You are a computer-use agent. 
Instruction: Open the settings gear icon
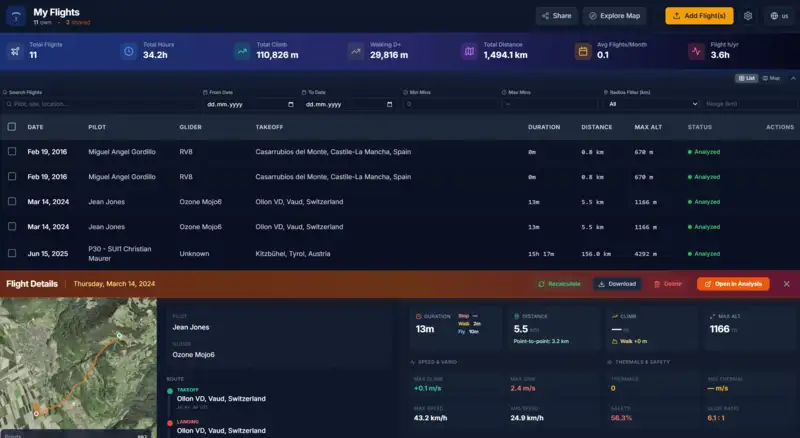click(x=748, y=16)
